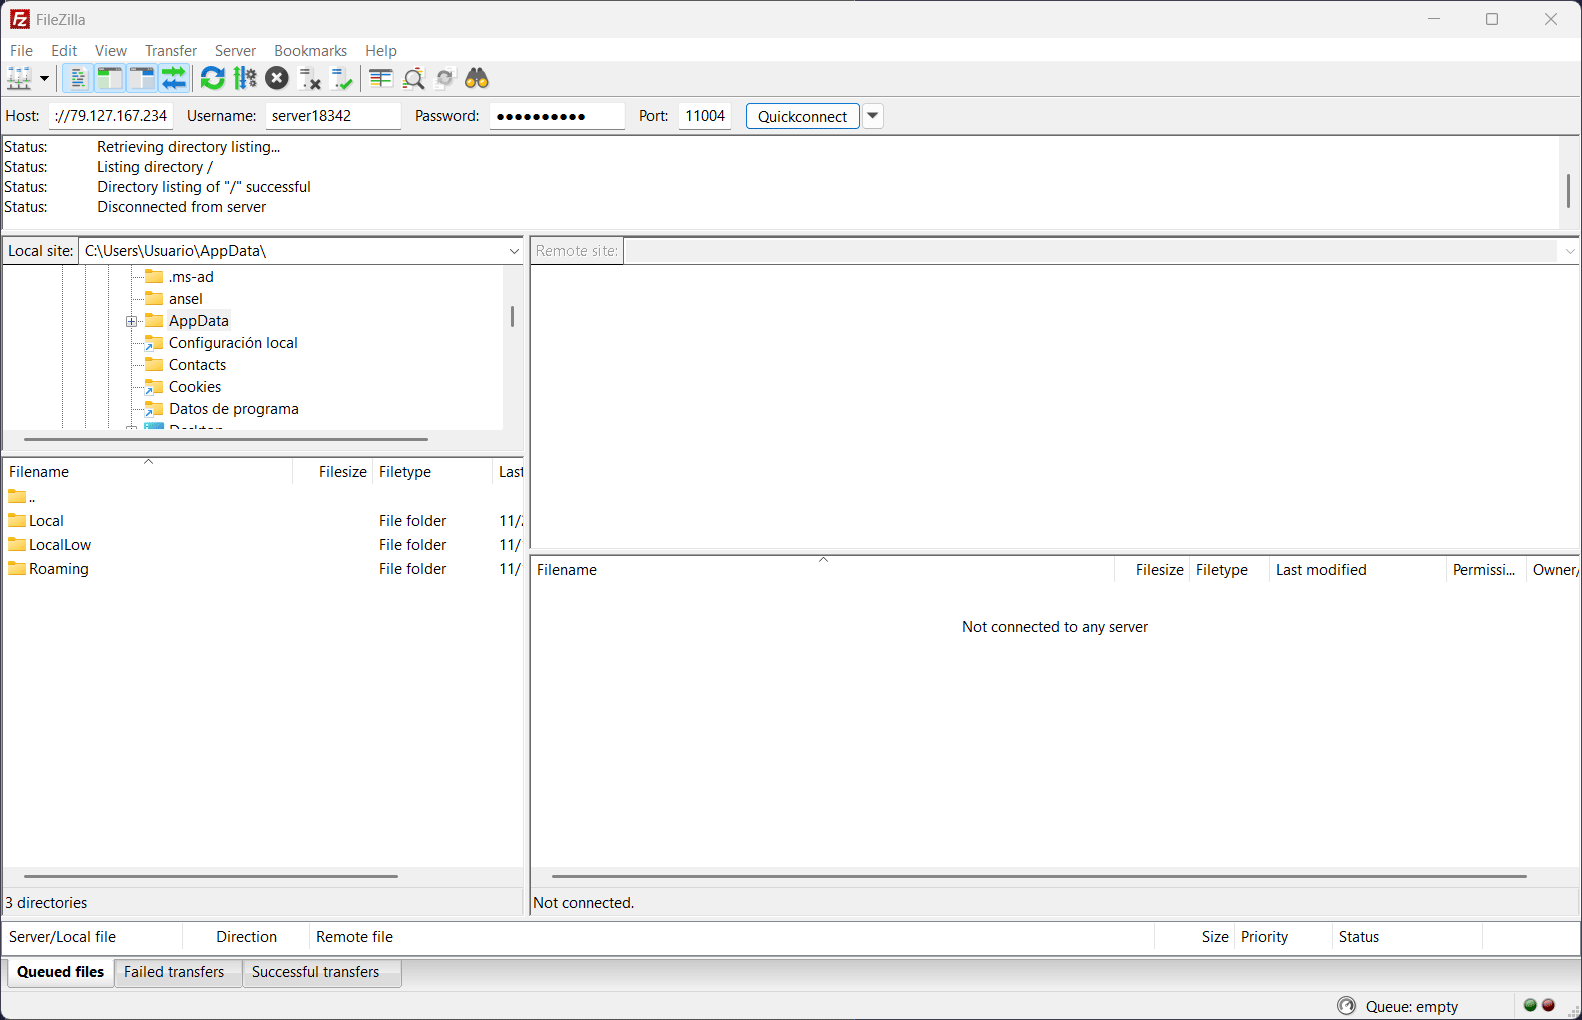The image size is (1582, 1020).
Task: Switch to the Failed transfers tab
Action: coord(174,972)
